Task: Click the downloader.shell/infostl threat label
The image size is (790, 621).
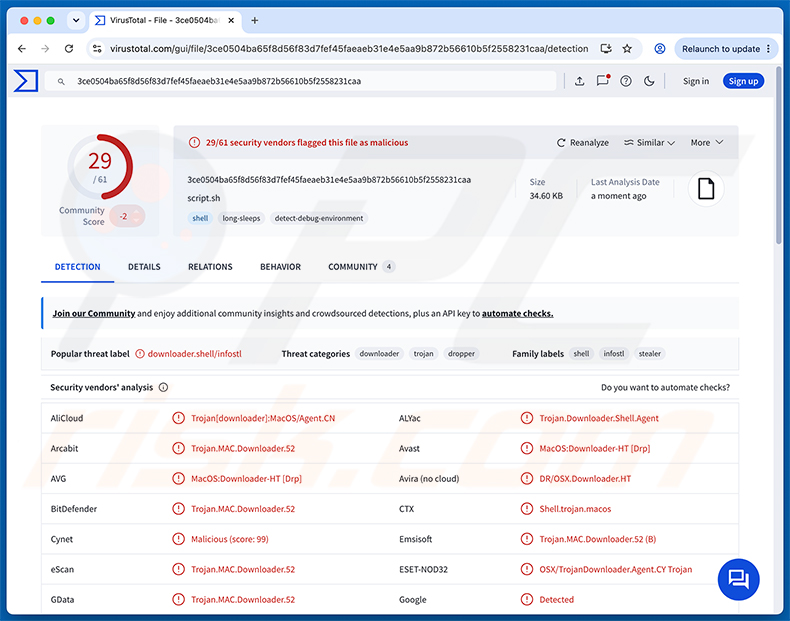Action: [x=194, y=354]
